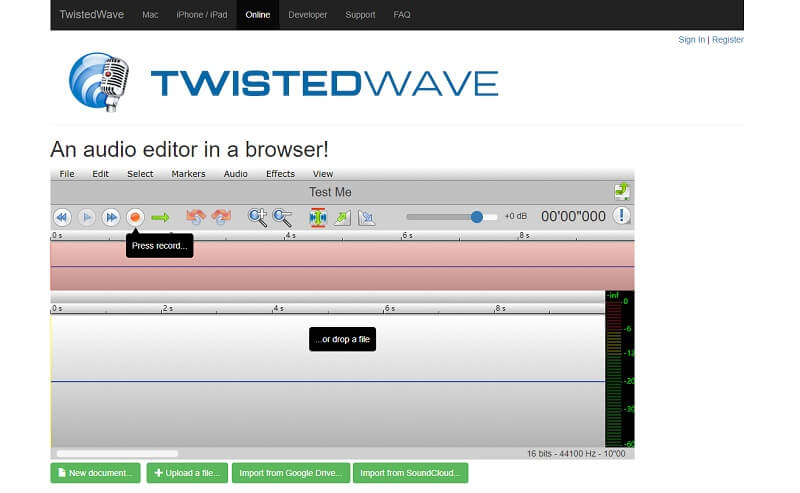Image resolution: width=800 pixels, height=493 pixels.
Task: Click the 00'00"000 time display
Action: 573,216
